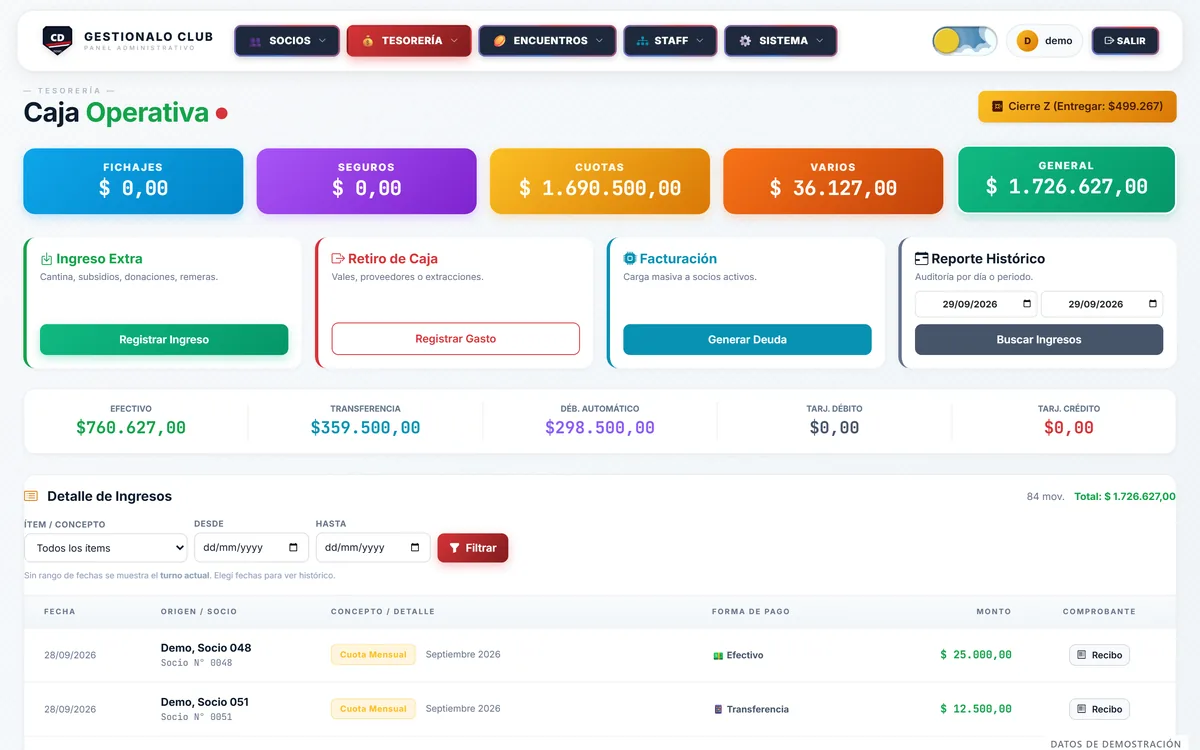Open the Socios menu
Image resolution: width=1200 pixels, height=750 pixels.
click(x=287, y=41)
